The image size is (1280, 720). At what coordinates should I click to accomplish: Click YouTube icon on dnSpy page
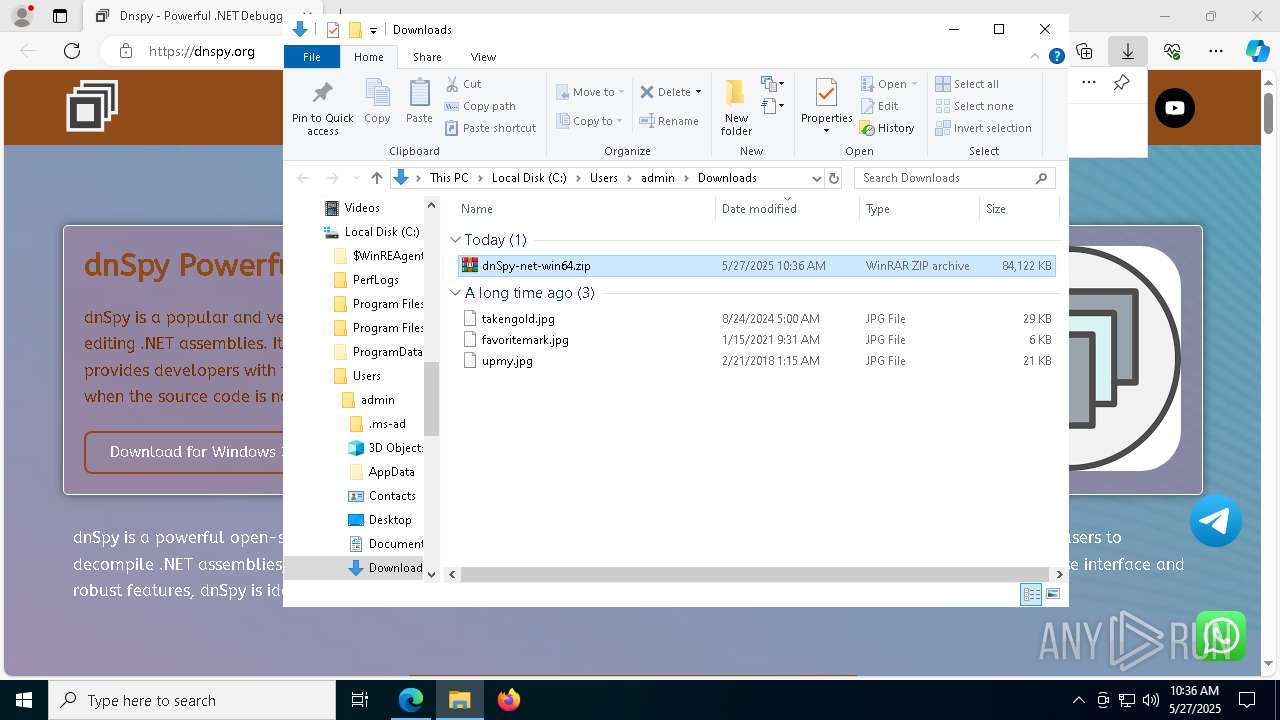(1175, 108)
